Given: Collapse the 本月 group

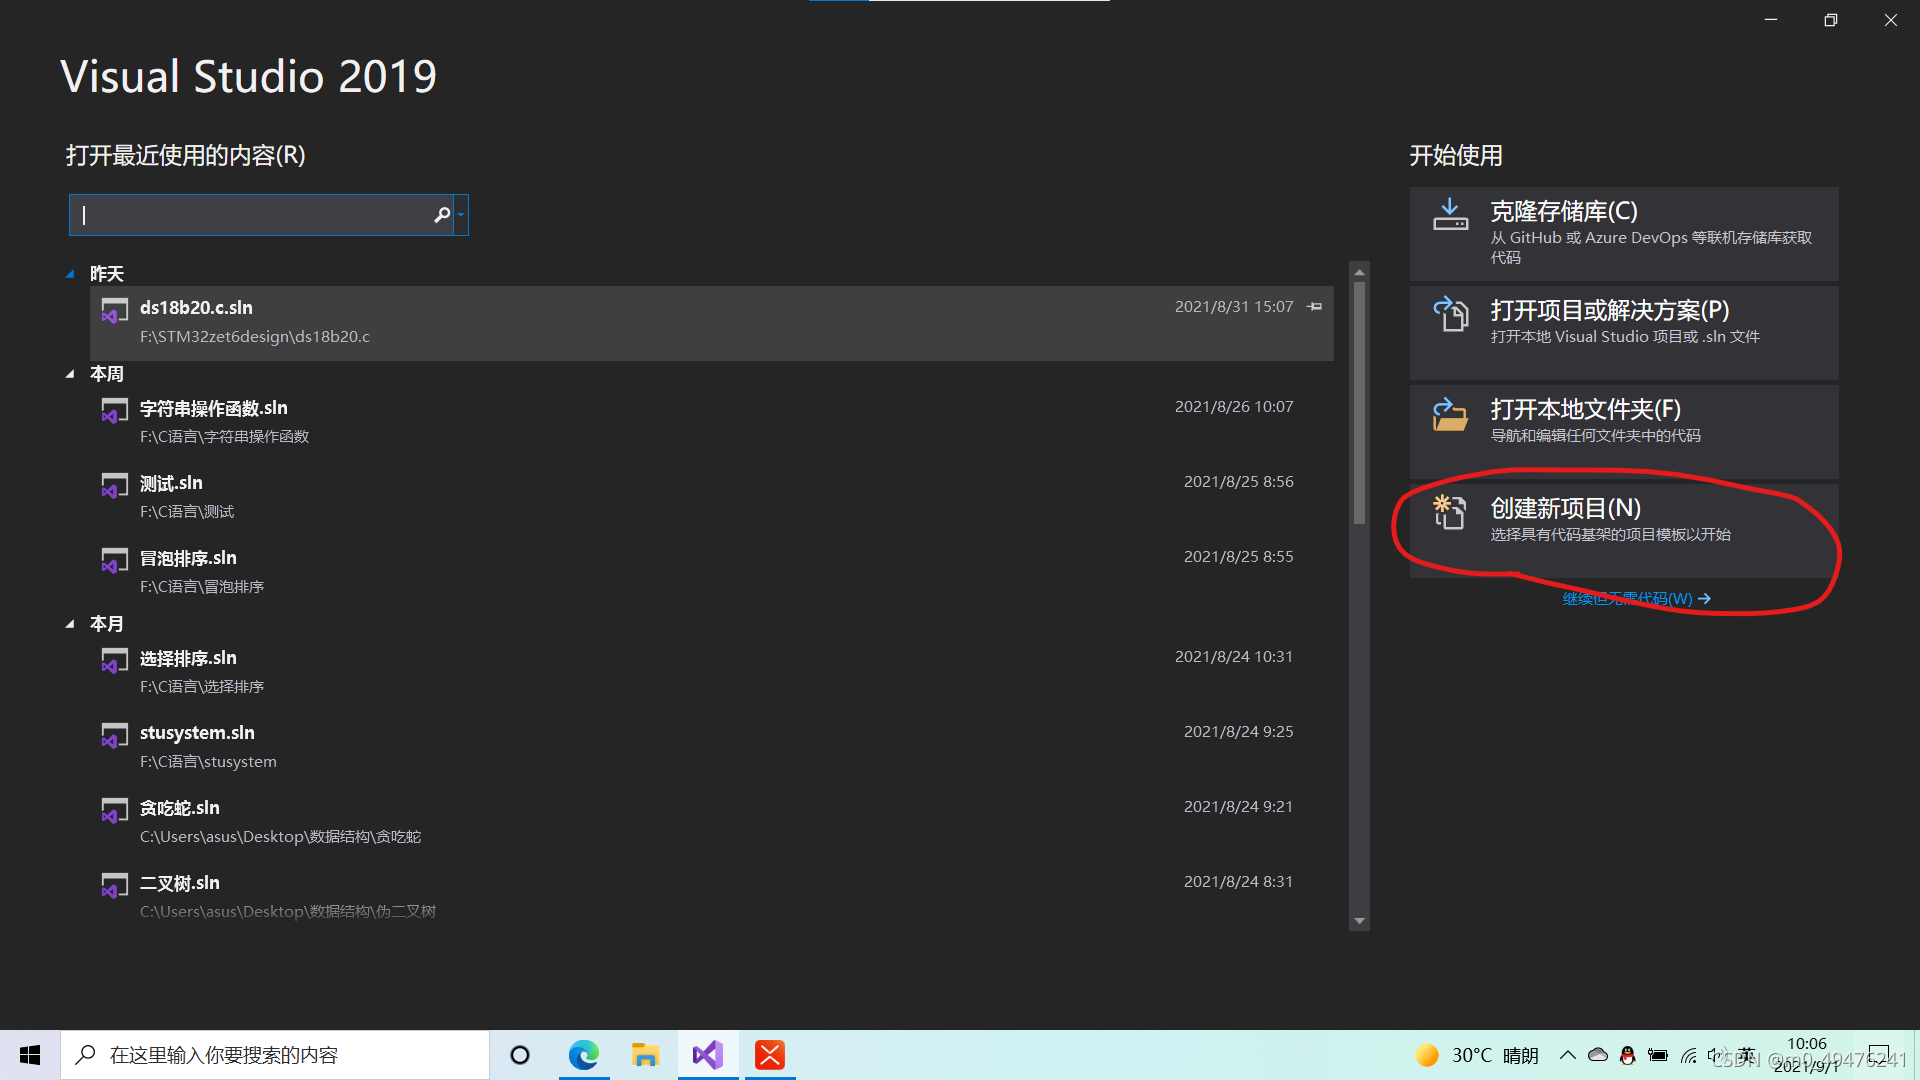Looking at the screenshot, I should tap(70, 624).
